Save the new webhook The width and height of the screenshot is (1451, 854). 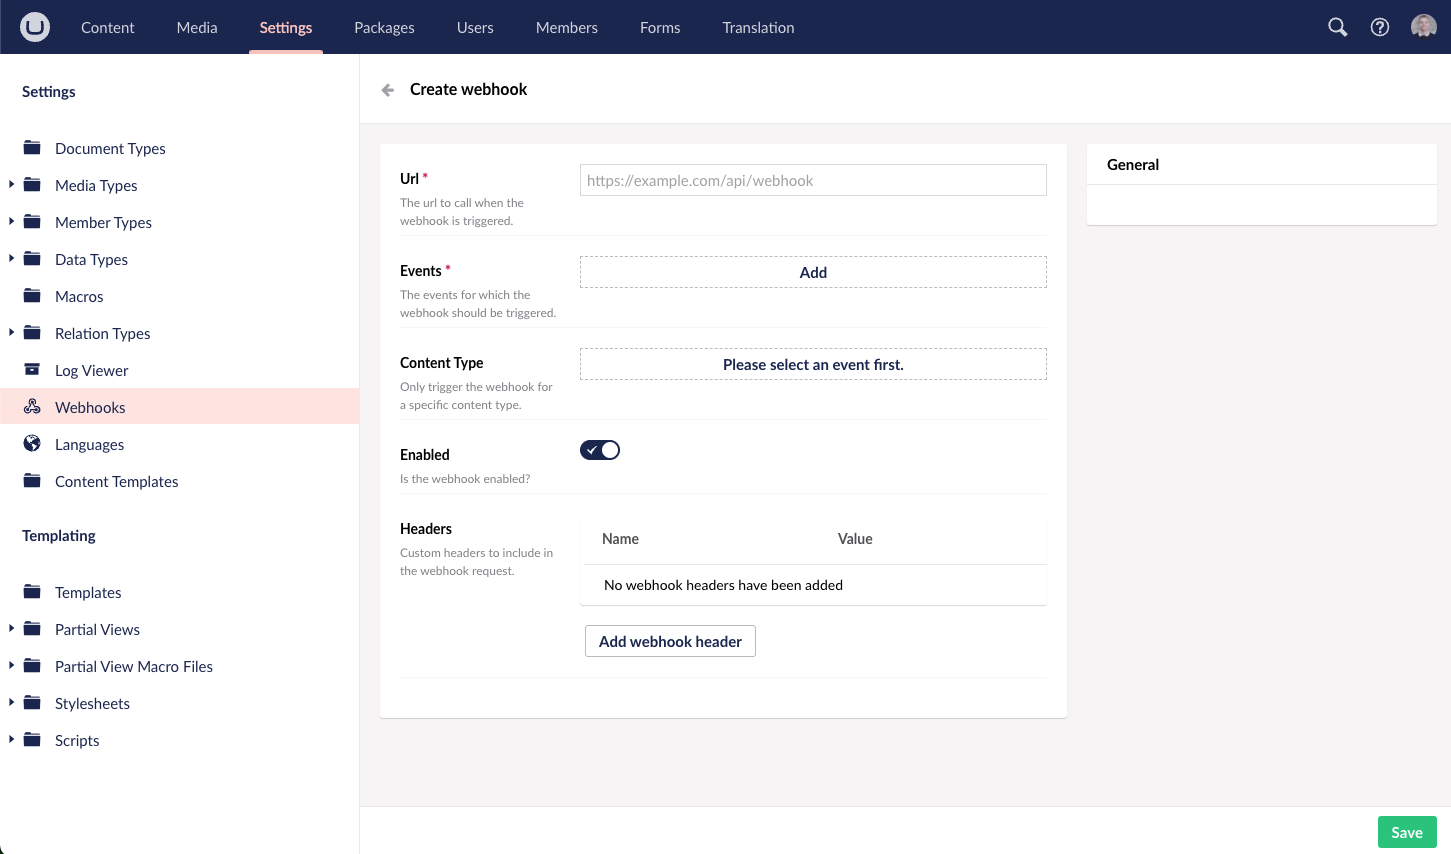pos(1406,832)
